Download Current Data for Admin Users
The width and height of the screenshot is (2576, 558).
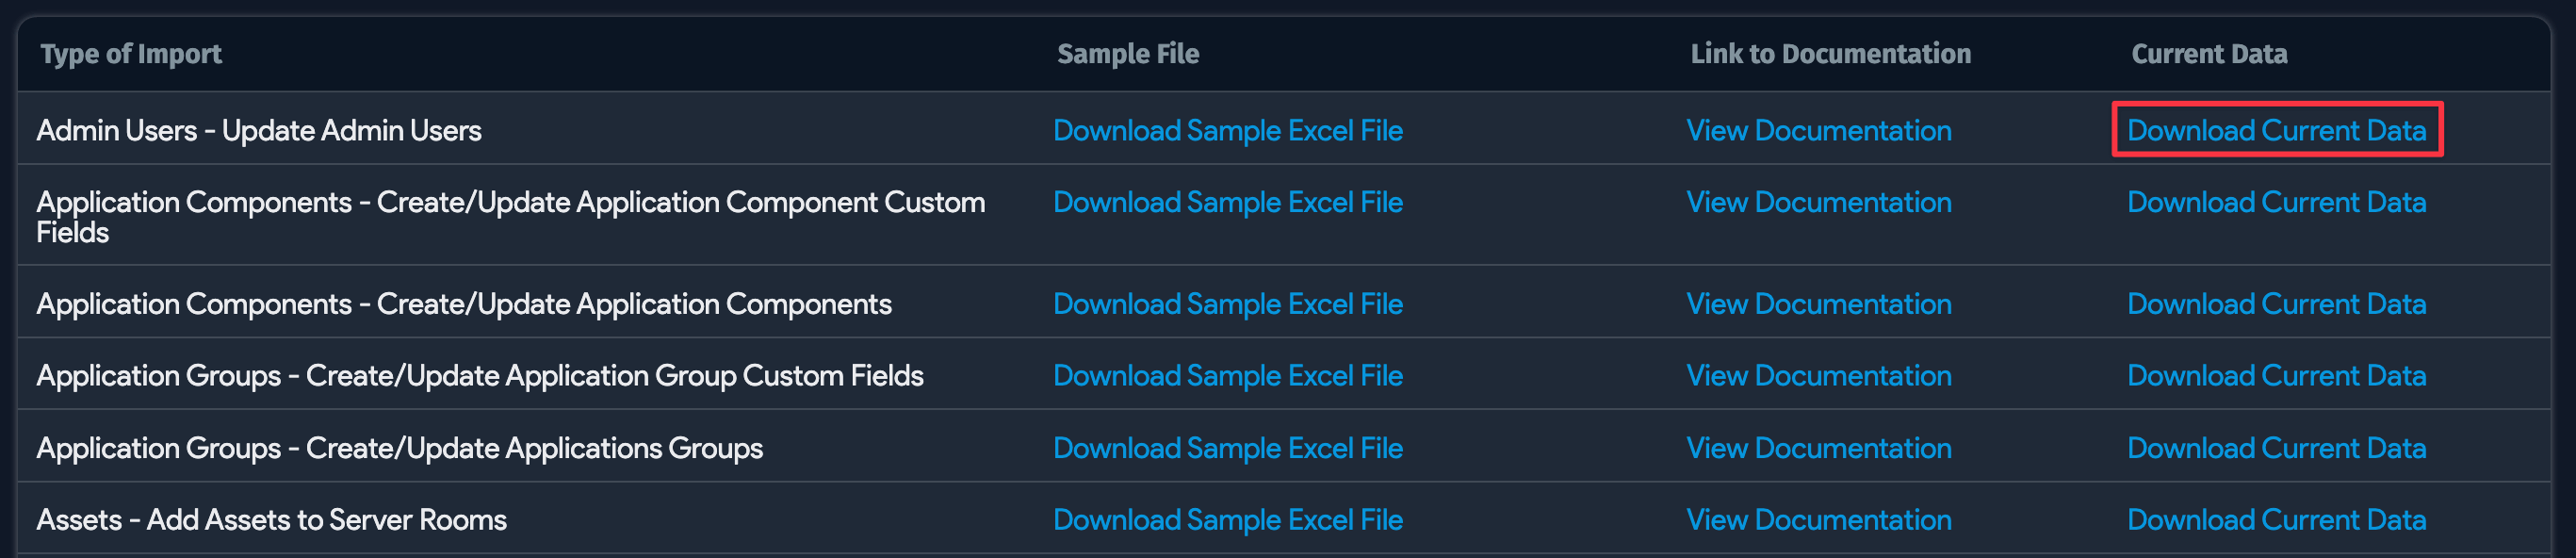[2275, 130]
